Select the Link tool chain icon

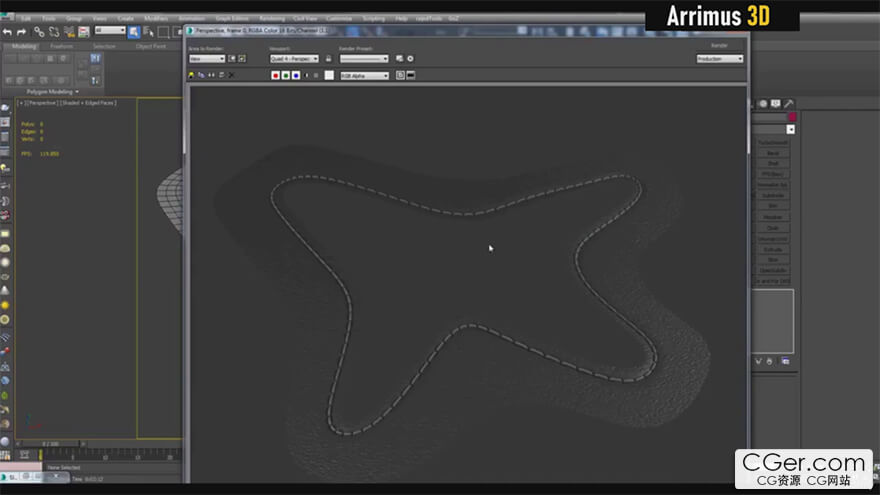point(39,32)
